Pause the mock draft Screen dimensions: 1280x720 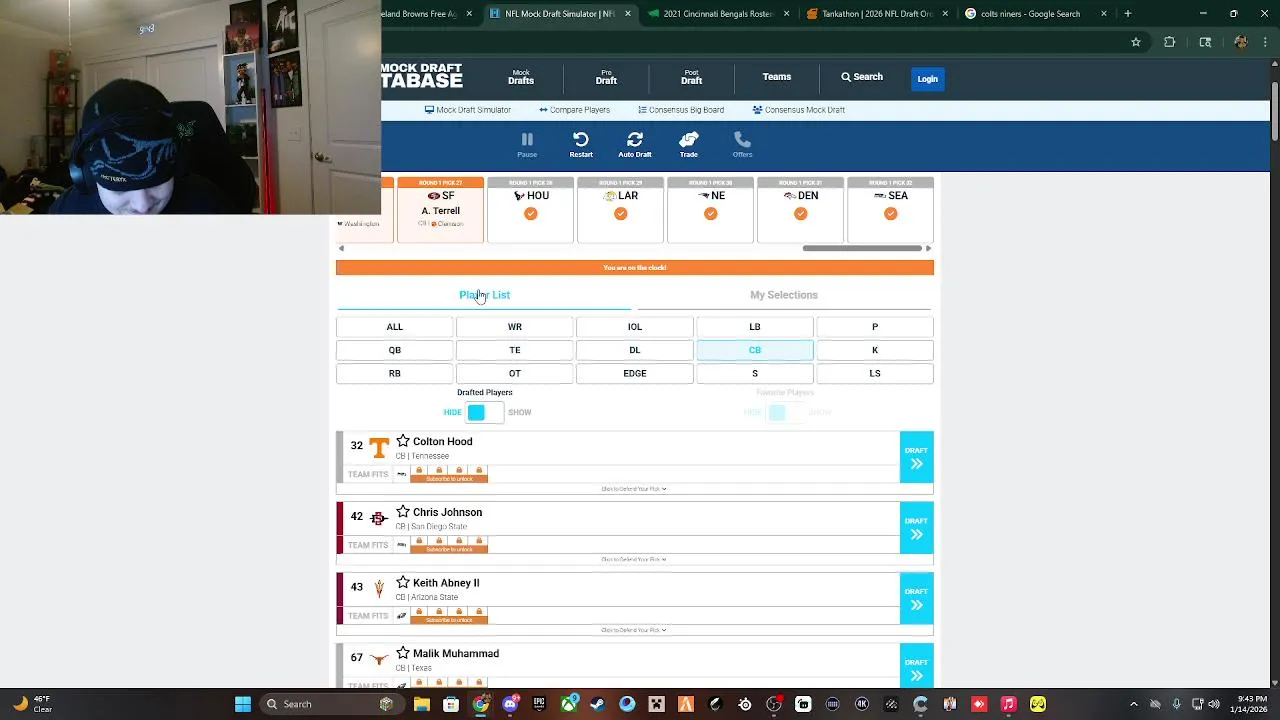[x=527, y=145]
